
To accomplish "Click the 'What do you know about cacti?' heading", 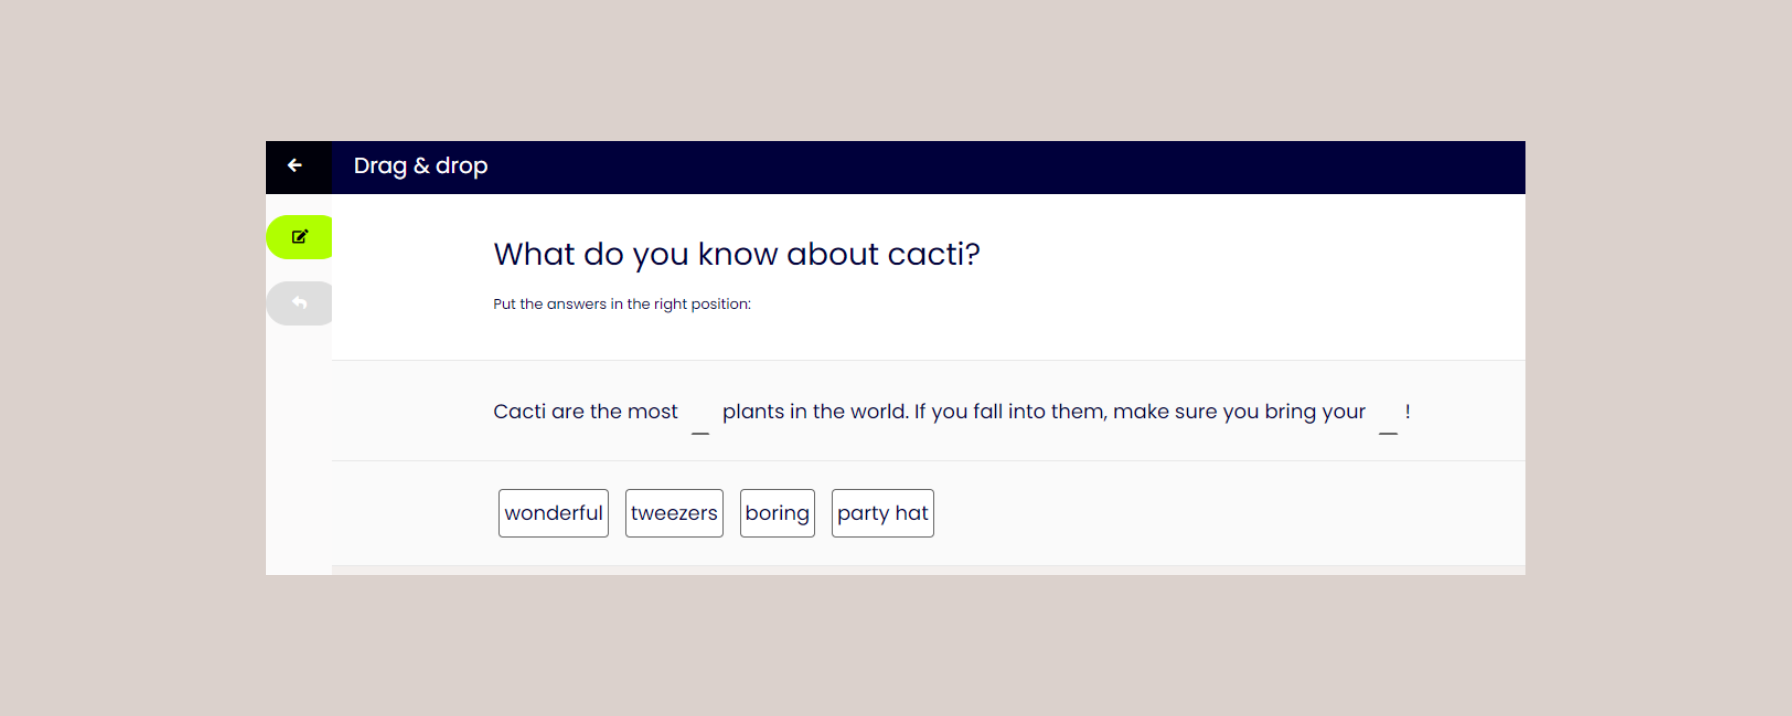I will [x=736, y=254].
